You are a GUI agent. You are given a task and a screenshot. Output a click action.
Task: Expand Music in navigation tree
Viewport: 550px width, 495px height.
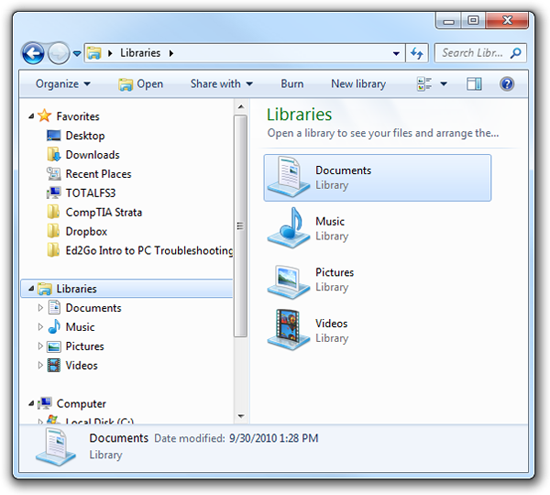40,327
